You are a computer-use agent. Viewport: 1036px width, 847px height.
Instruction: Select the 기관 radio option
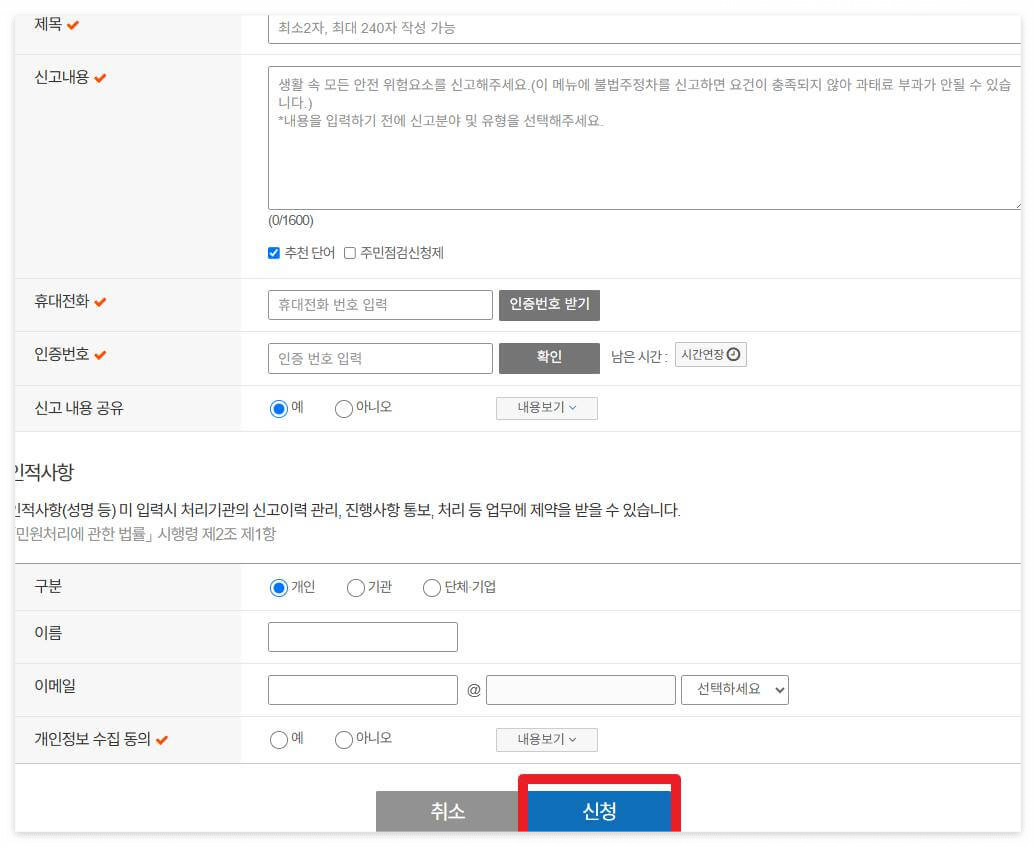point(355,587)
